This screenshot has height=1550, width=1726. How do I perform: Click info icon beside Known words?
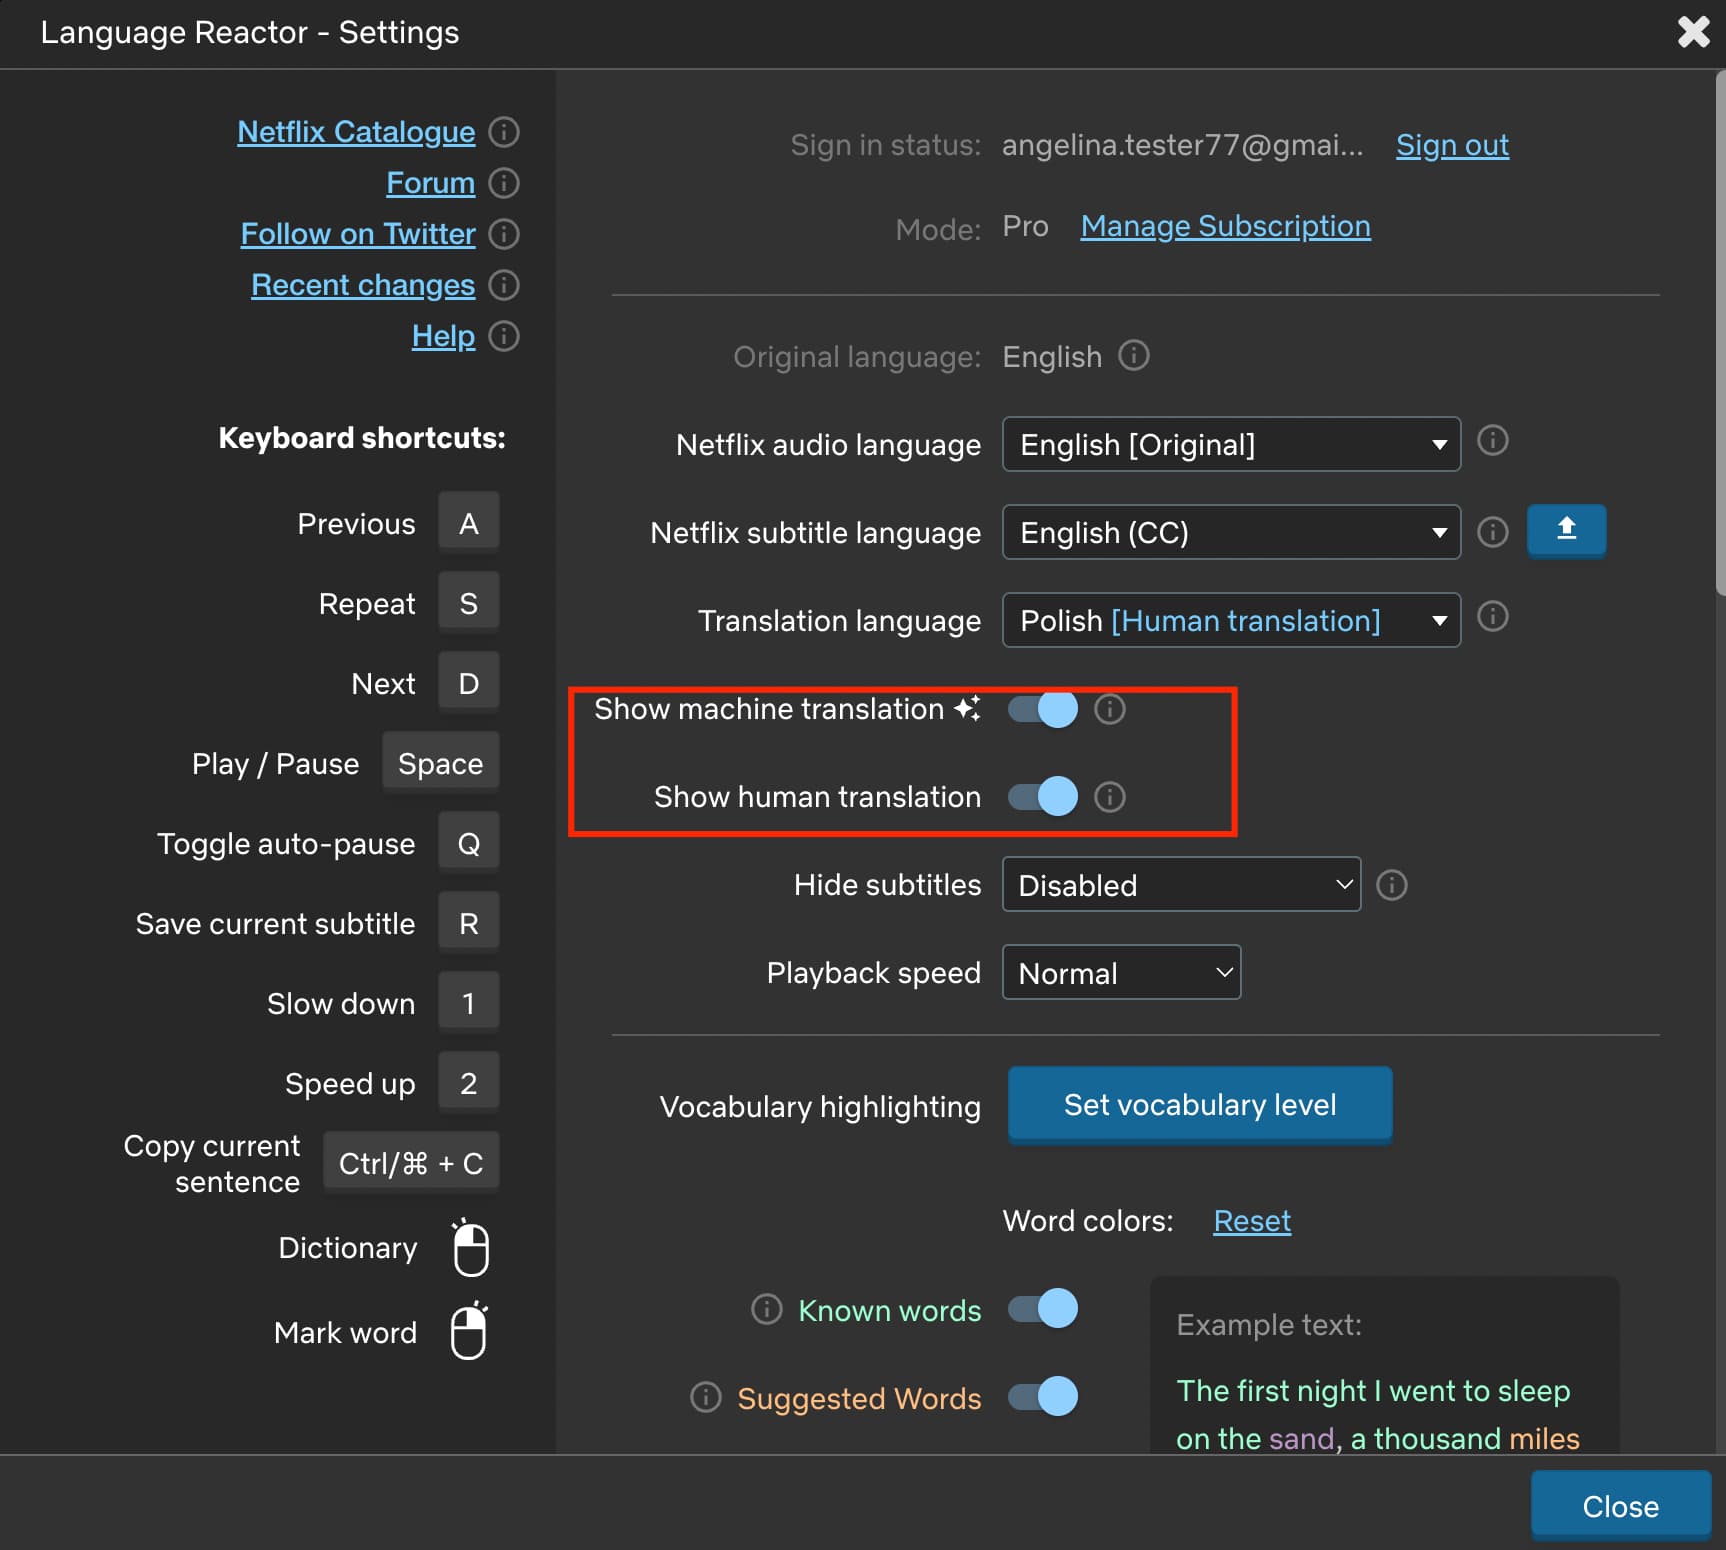click(766, 1309)
